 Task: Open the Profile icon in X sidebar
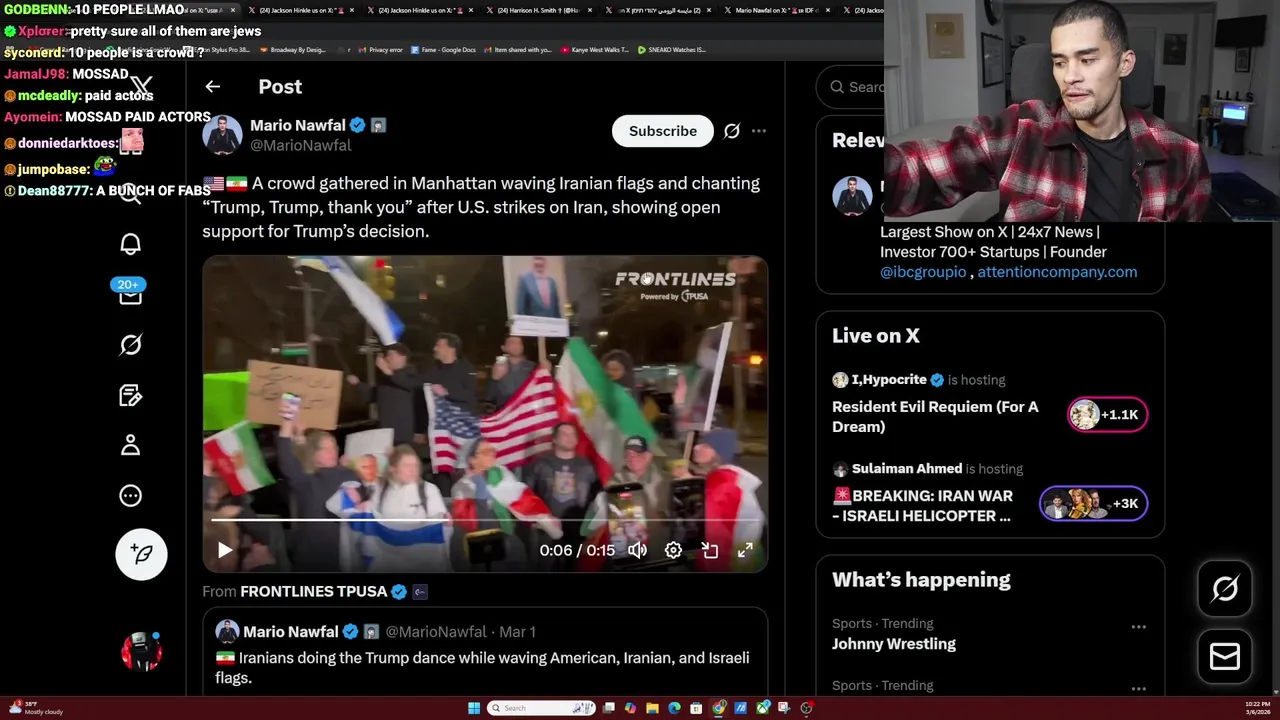pos(131,445)
